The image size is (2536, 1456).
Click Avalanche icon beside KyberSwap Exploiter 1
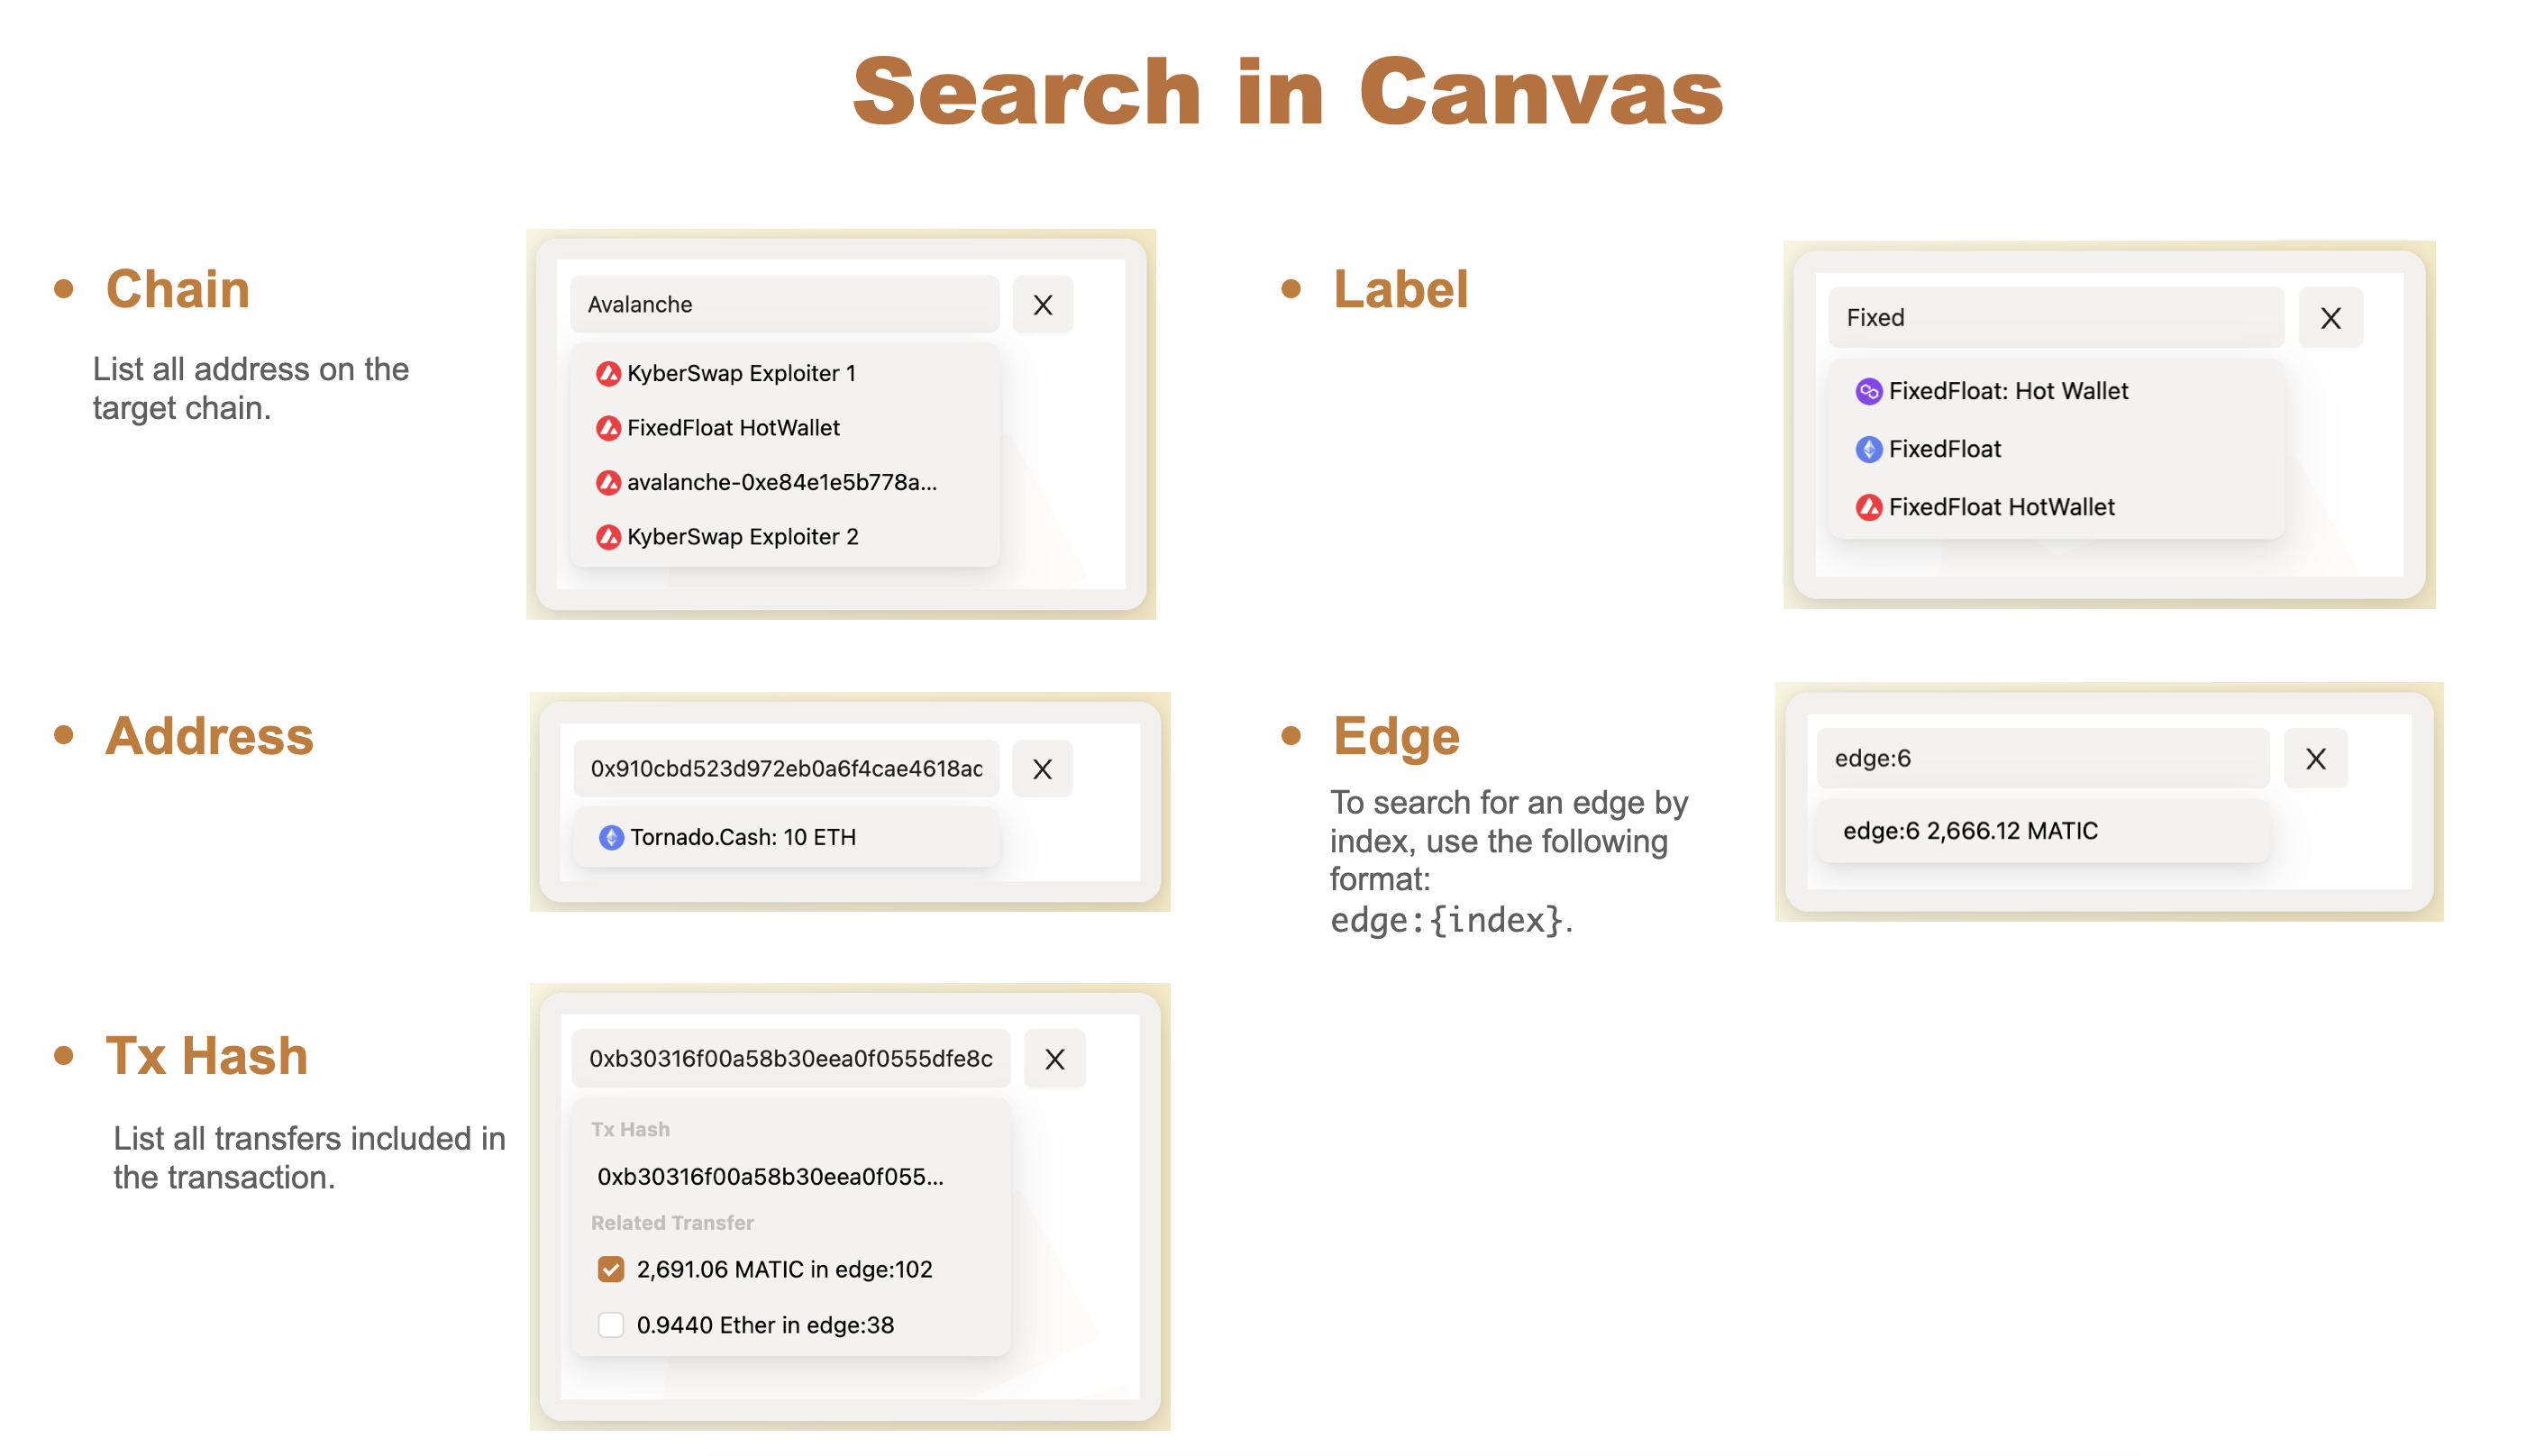608,374
